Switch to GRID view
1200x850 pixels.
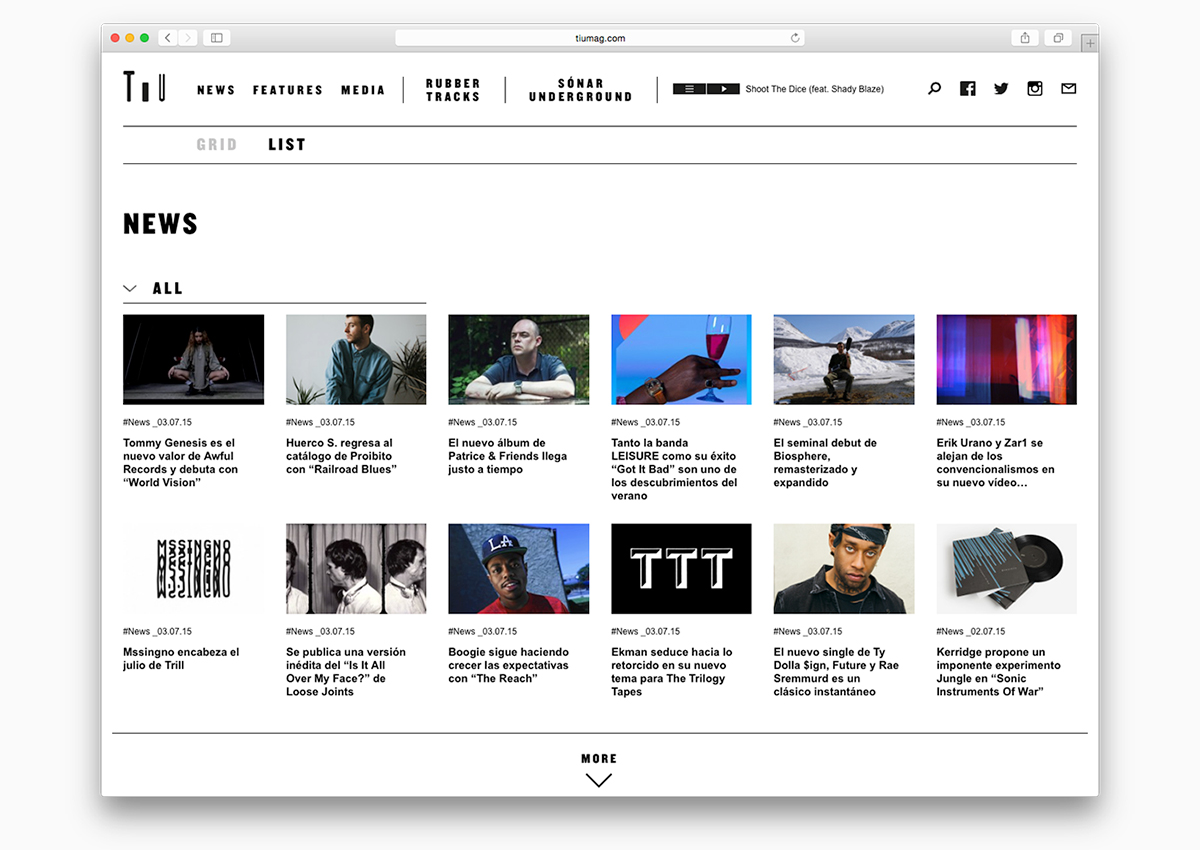tap(217, 145)
